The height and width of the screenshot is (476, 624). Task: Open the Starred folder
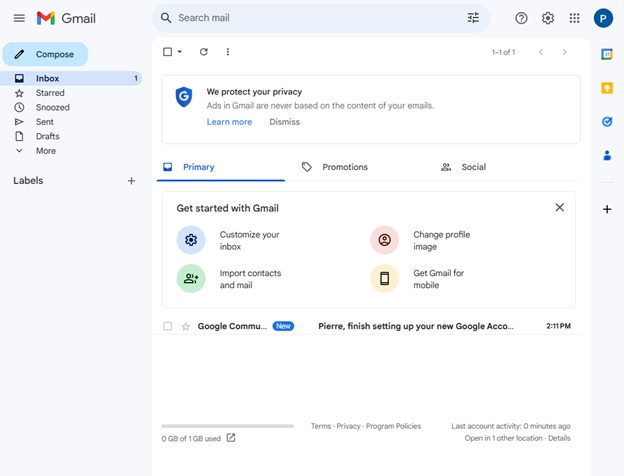[x=50, y=93]
